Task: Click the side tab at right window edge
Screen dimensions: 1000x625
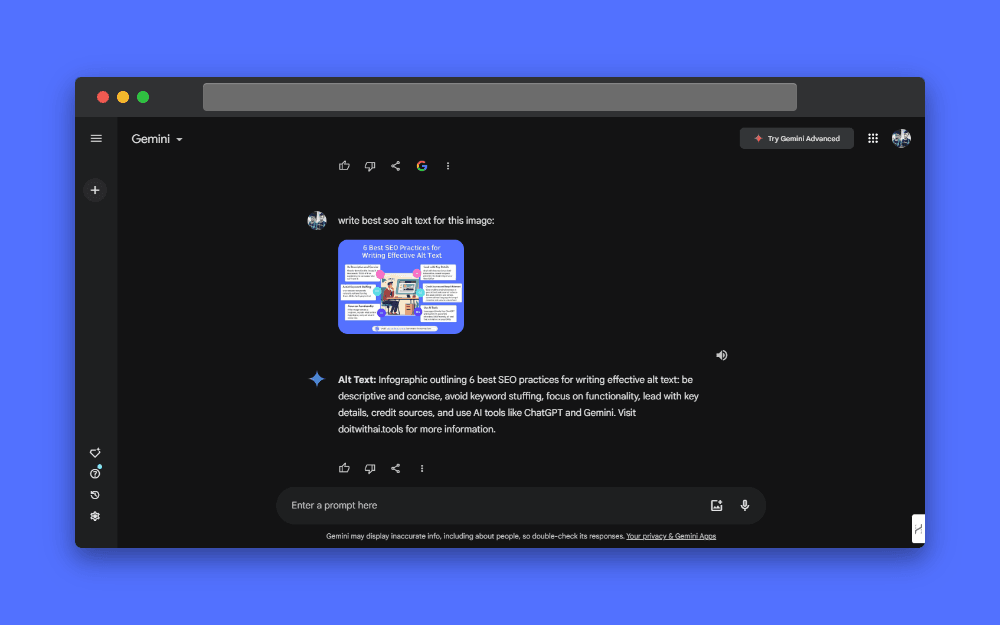Action: [918, 529]
